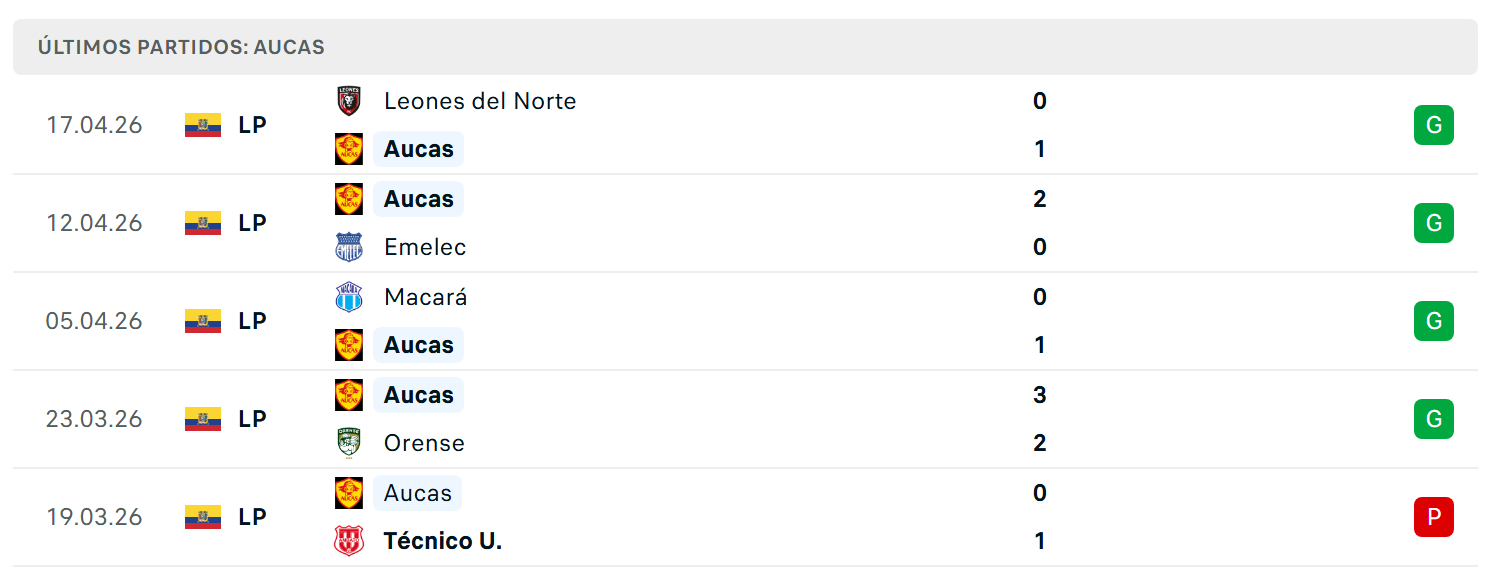Image resolution: width=1494 pixels, height=581 pixels.
Task: Open Leones del Norte team link
Action: 480,101
